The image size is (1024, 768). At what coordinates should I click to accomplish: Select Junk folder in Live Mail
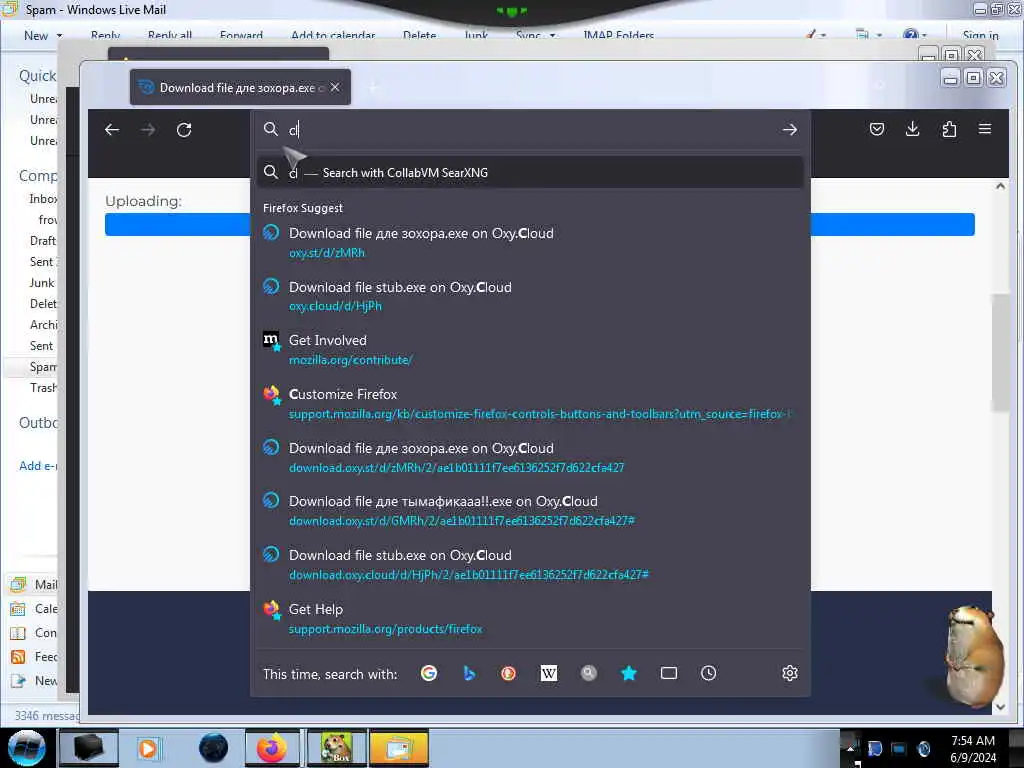[x=42, y=283]
